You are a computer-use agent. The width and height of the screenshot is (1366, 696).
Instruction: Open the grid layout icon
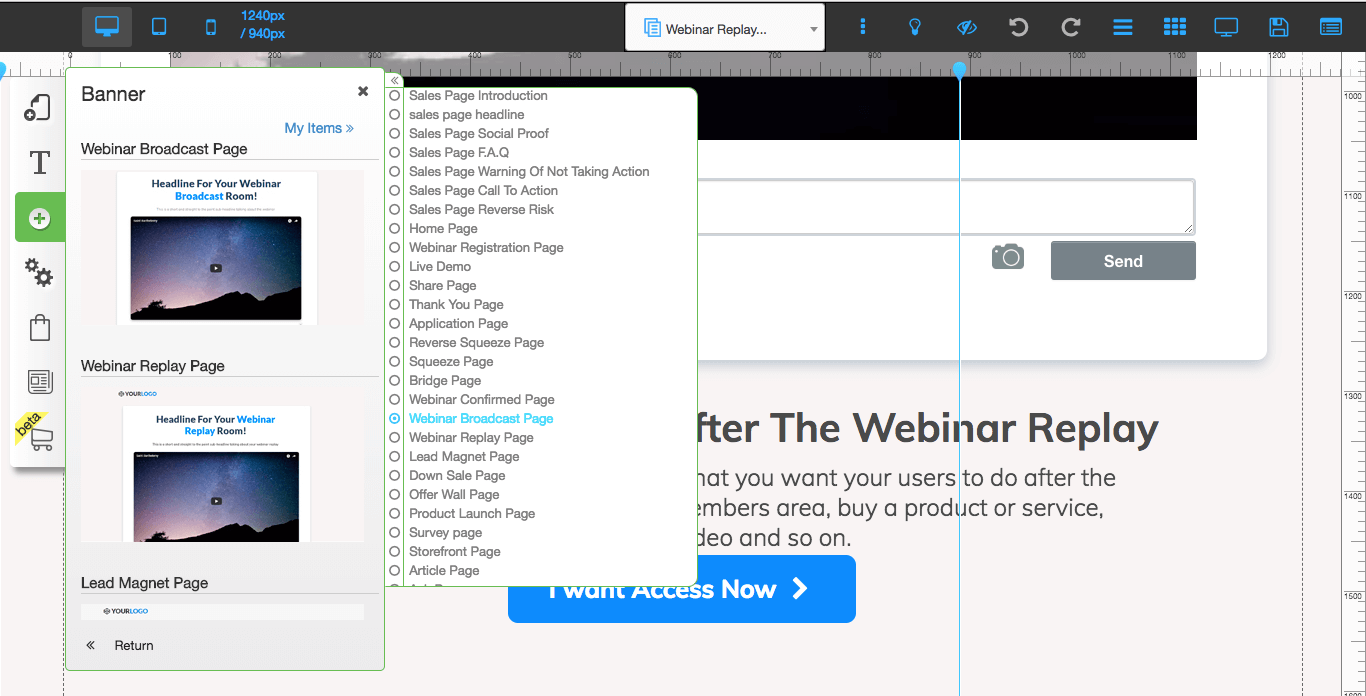pyautogui.click(x=1175, y=27)
